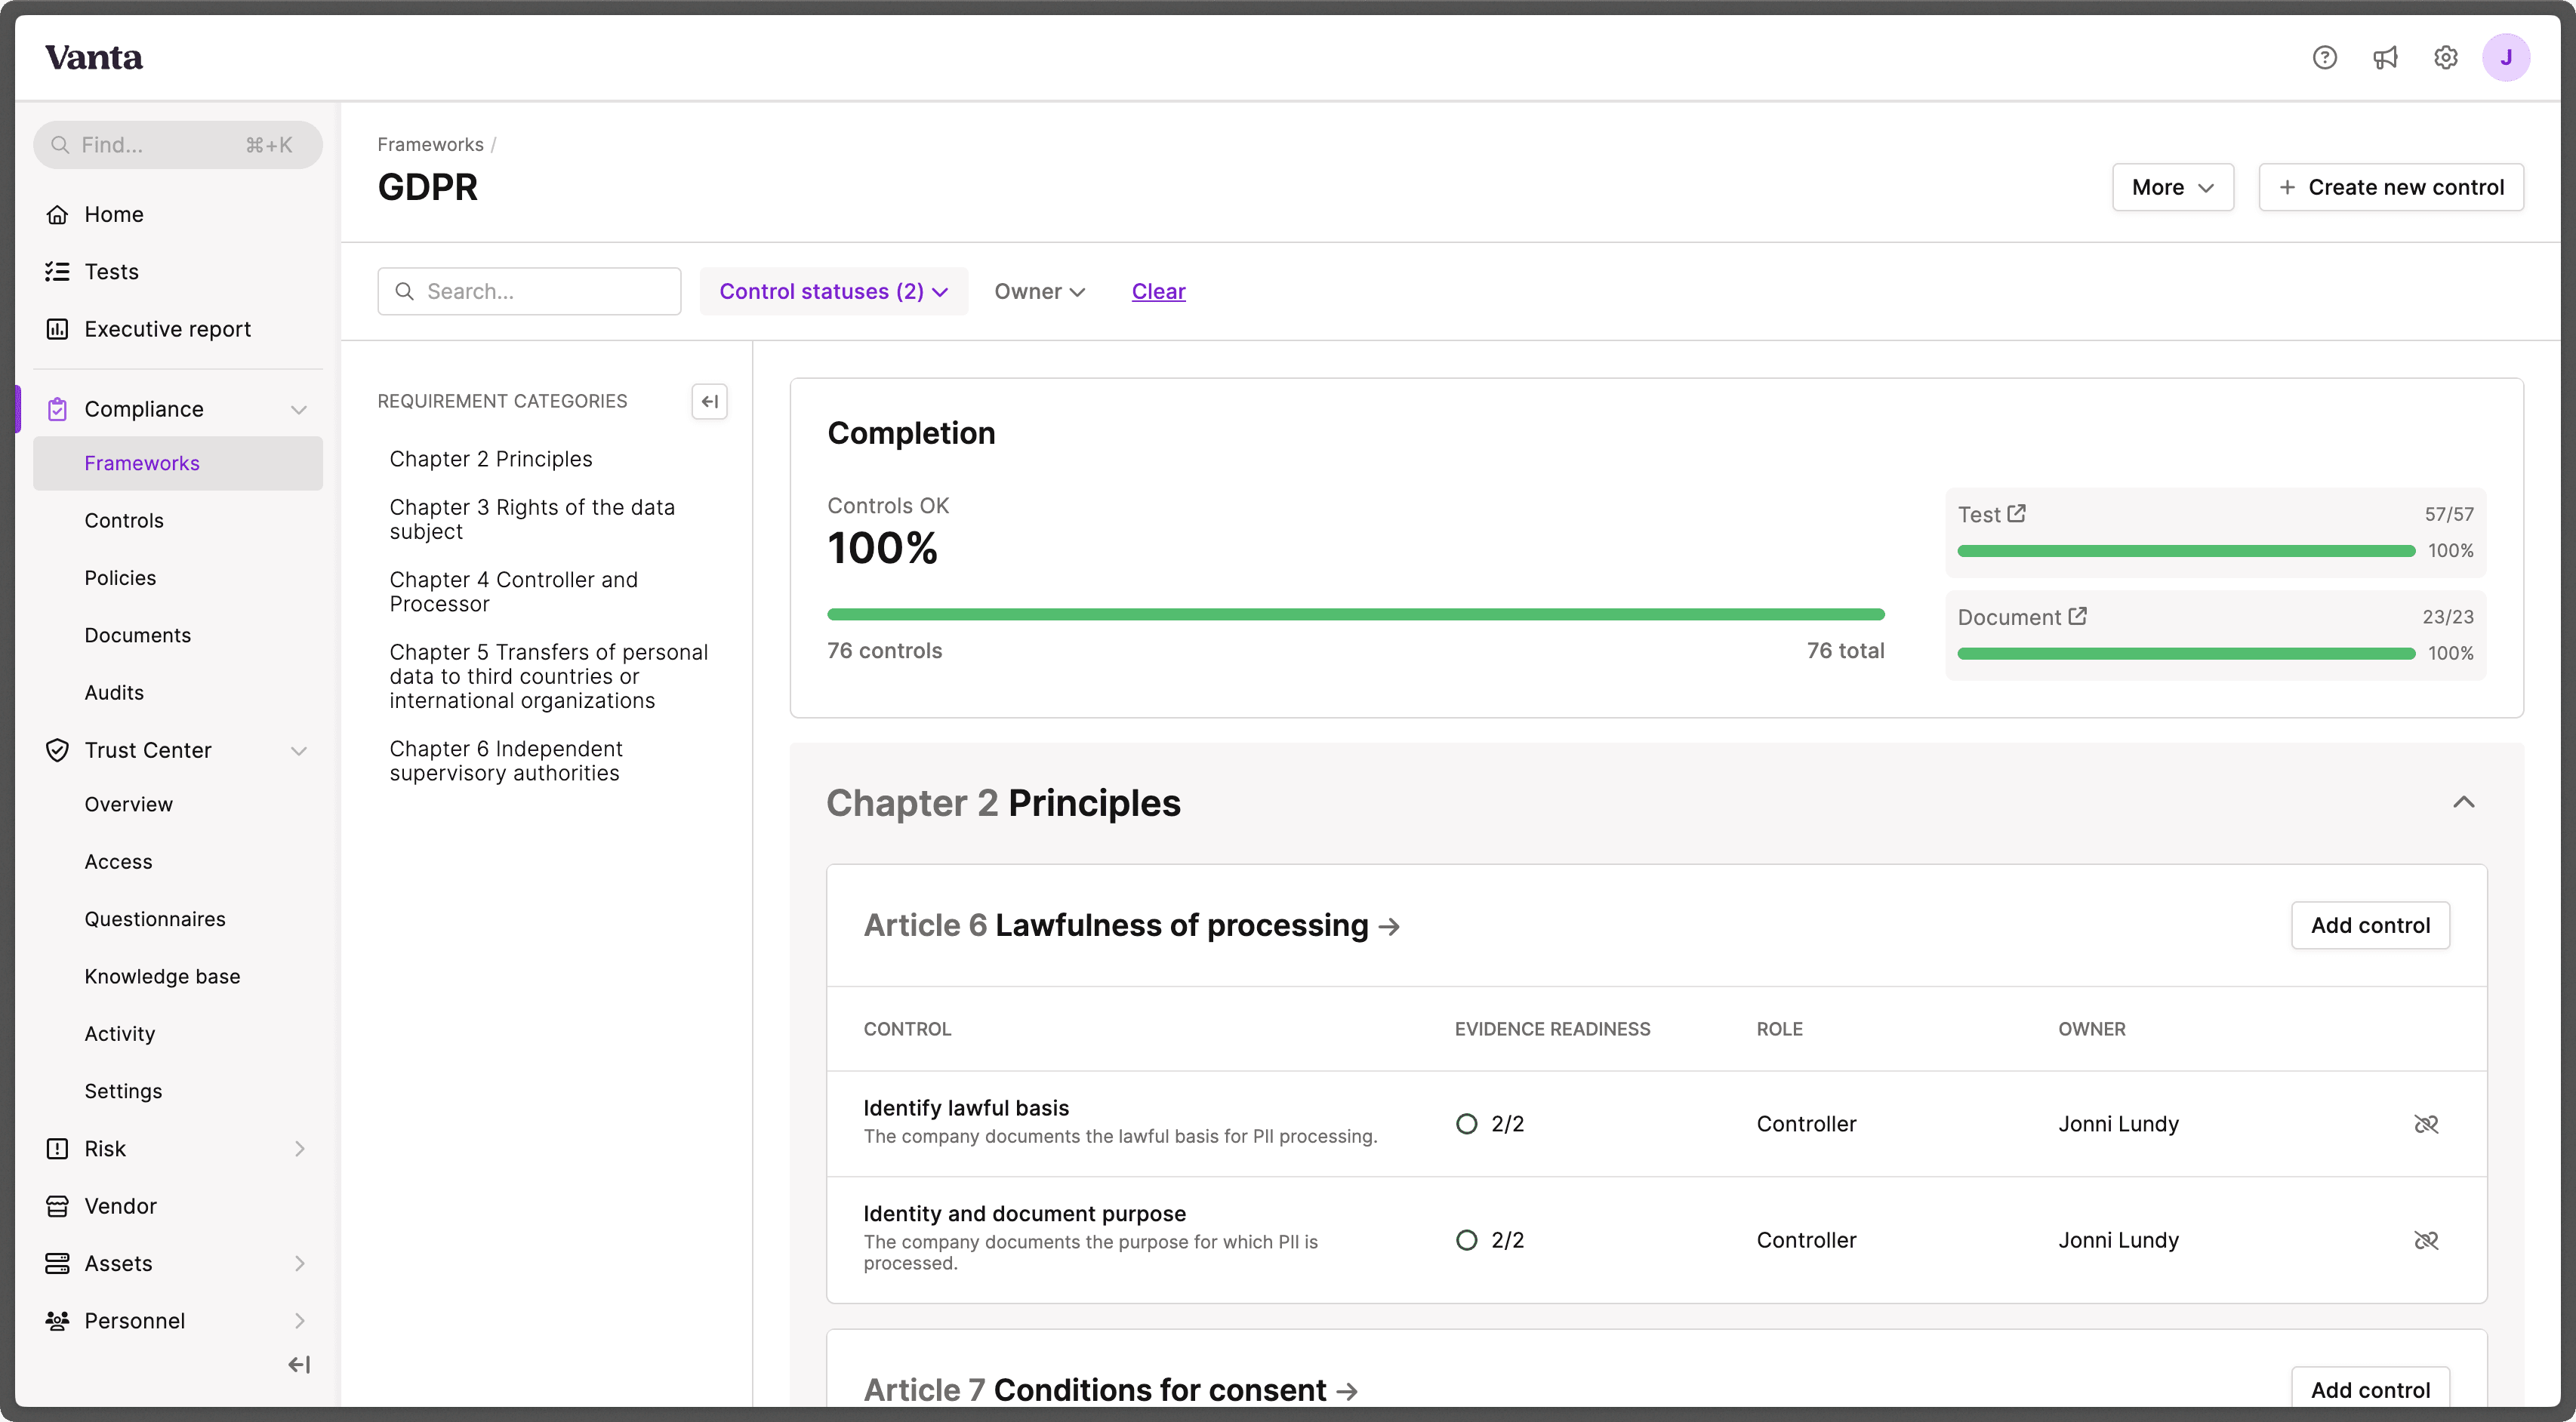Image resolution: width=2576 pixels, height=1422 pixels.
Task: Open the Document external link icon
Action: pyautogui.click(x=2078, y=616)
